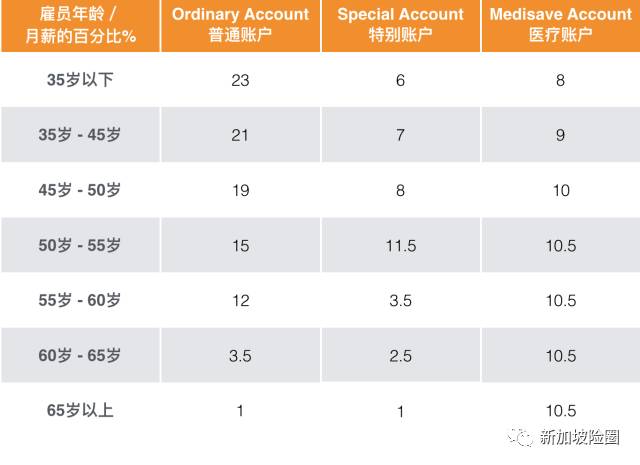
Task: Select the 35岁以下 row label
Action: pyautogui.click(x=80, y=80)
